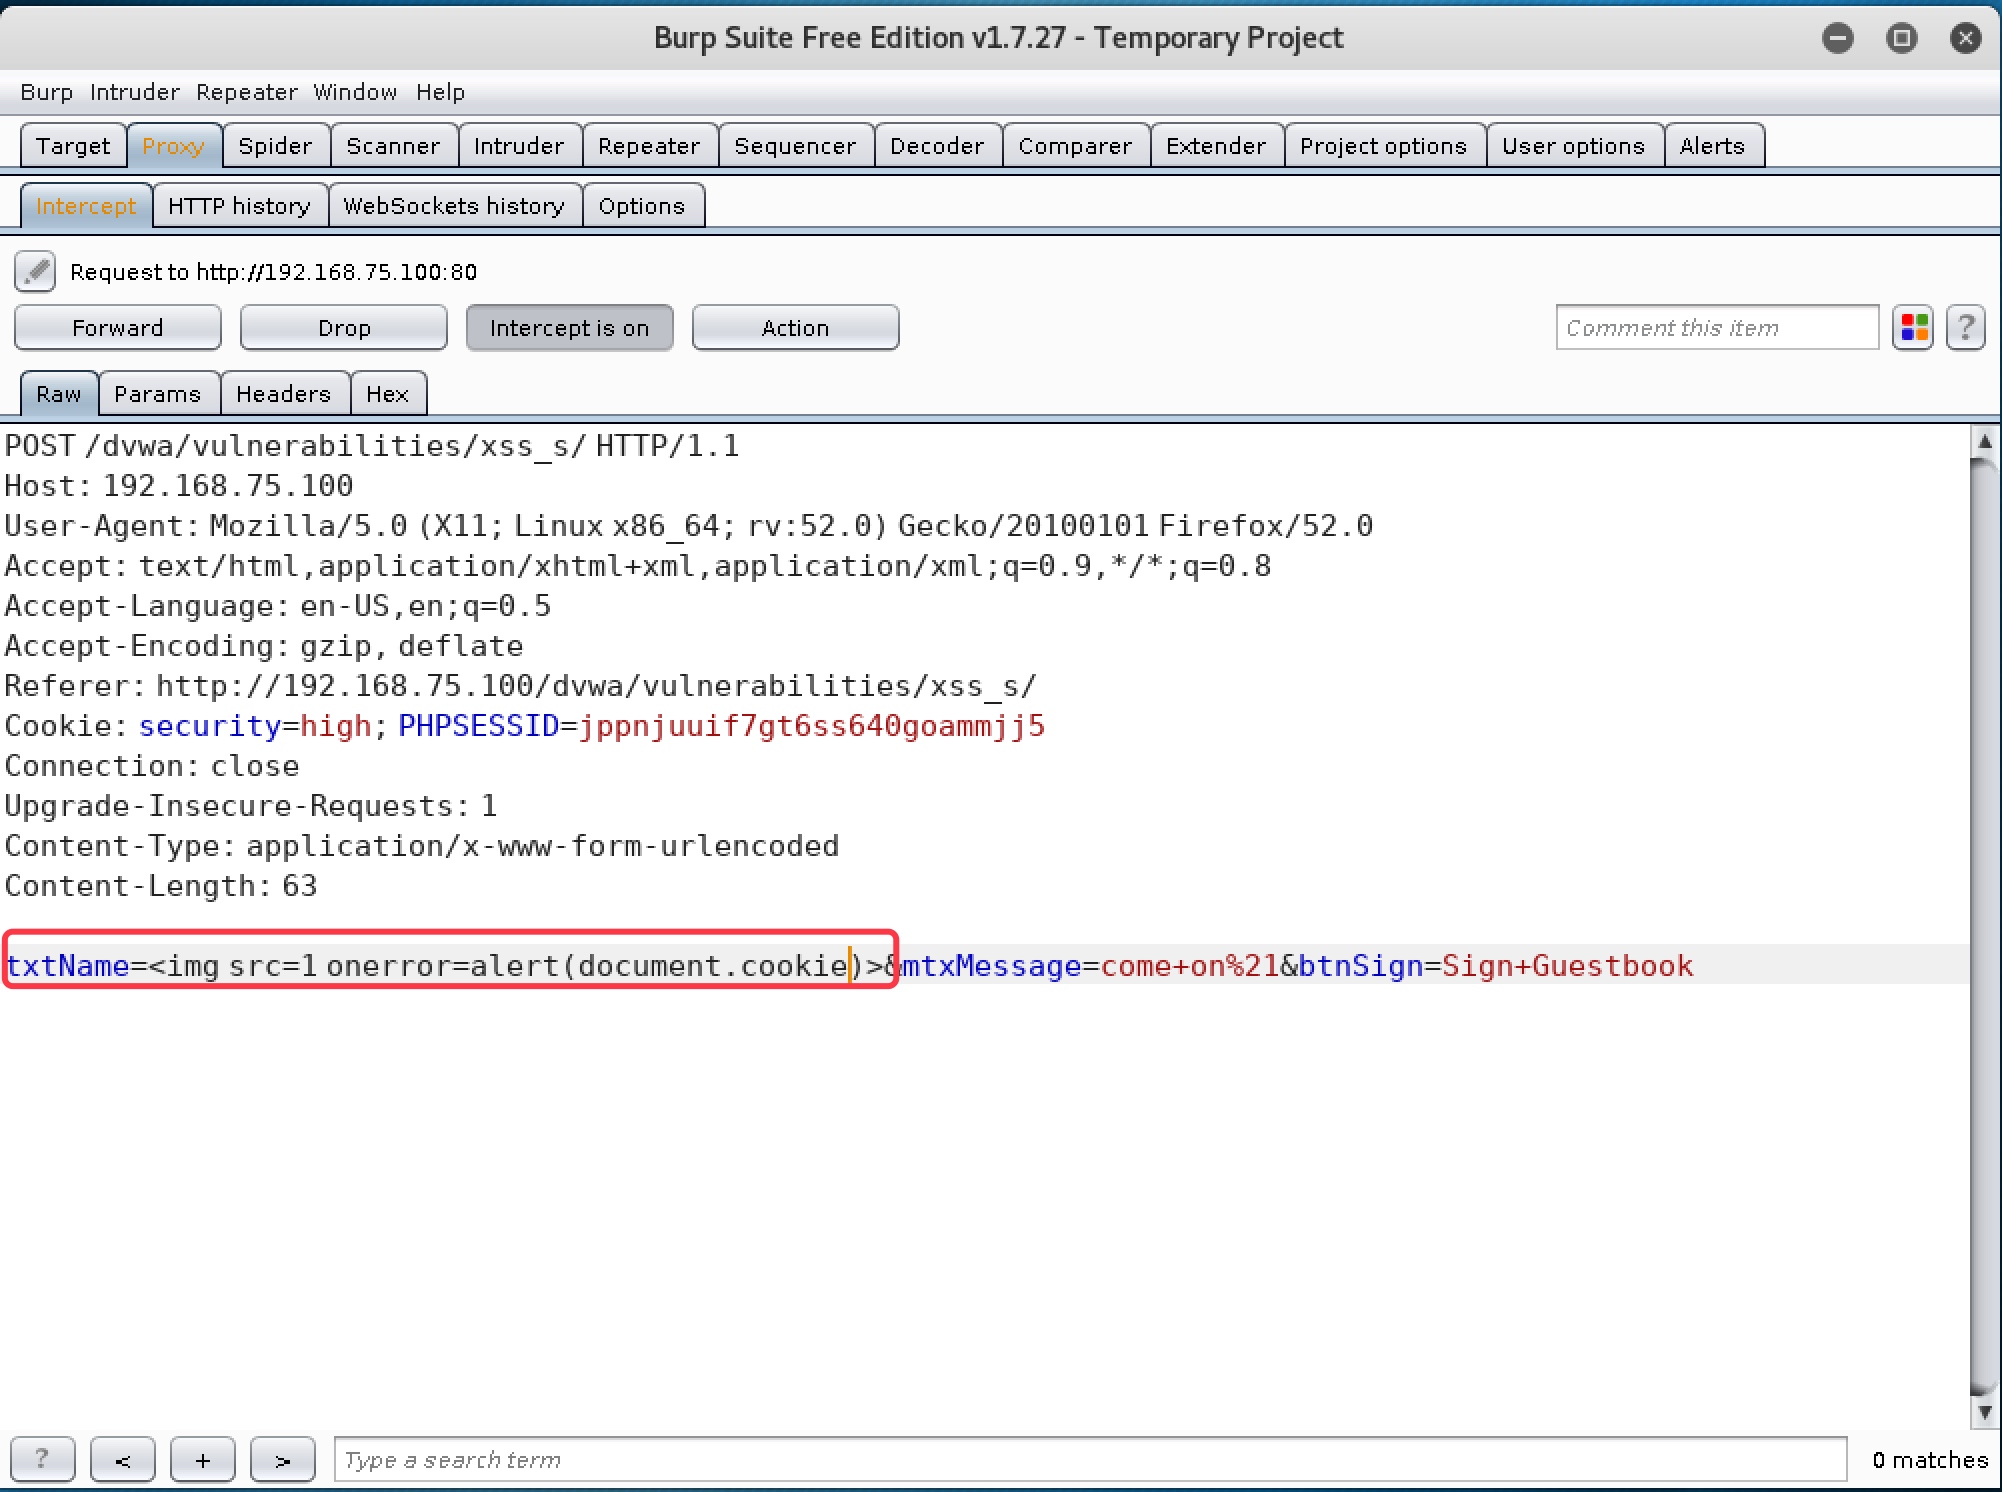The height and width of the screenshot is (1492, 2002).
Task: Click the Content-Type header line
Action: tap(422, 846)
